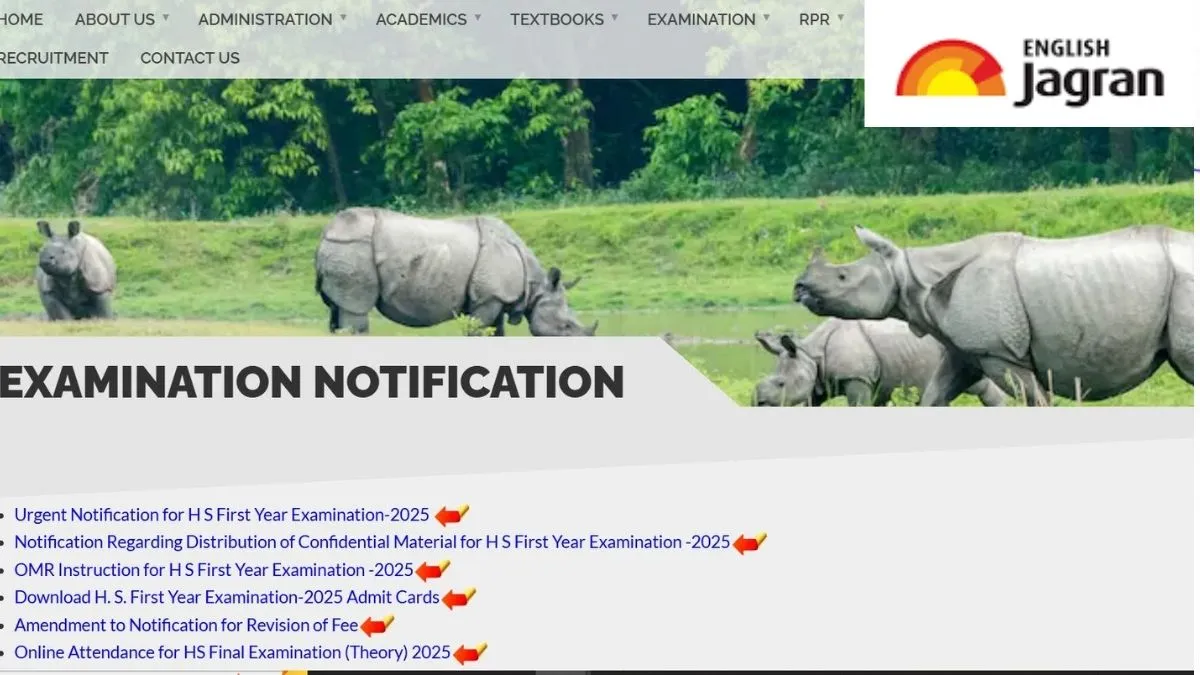Open the RPR menu

[x=820, y=20]
